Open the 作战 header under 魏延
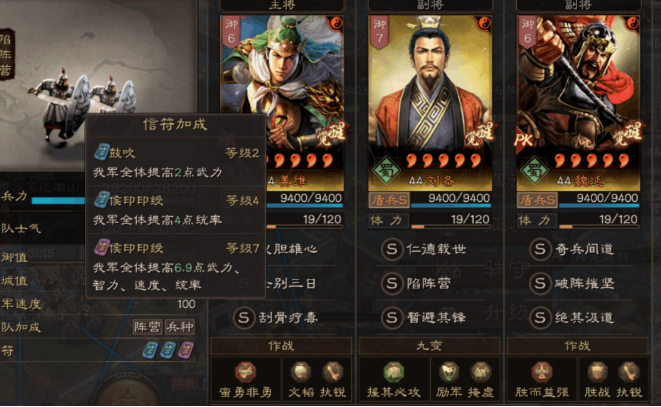Image resolution: width=661 pixels, height=407 pixels. [578, 346]
